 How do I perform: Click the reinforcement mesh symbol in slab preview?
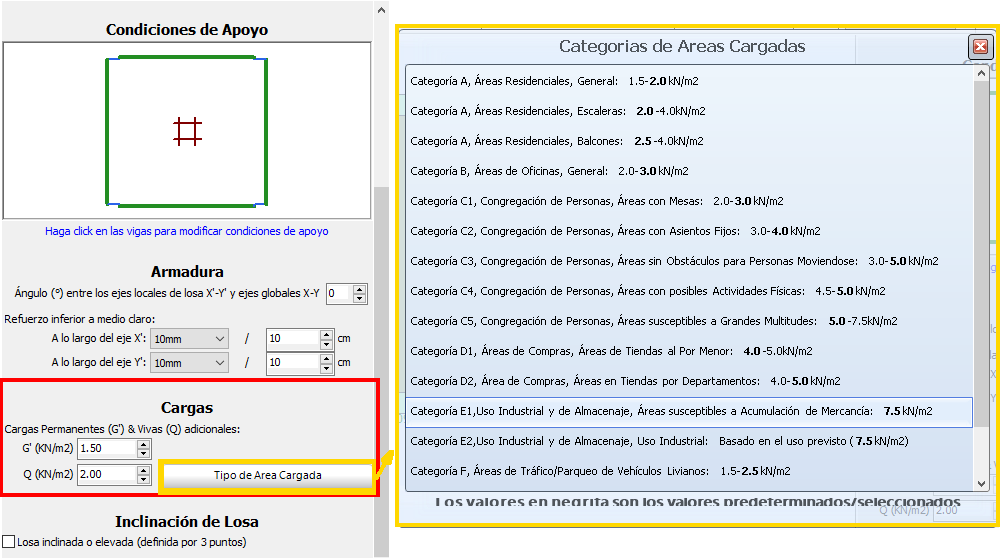187,131
